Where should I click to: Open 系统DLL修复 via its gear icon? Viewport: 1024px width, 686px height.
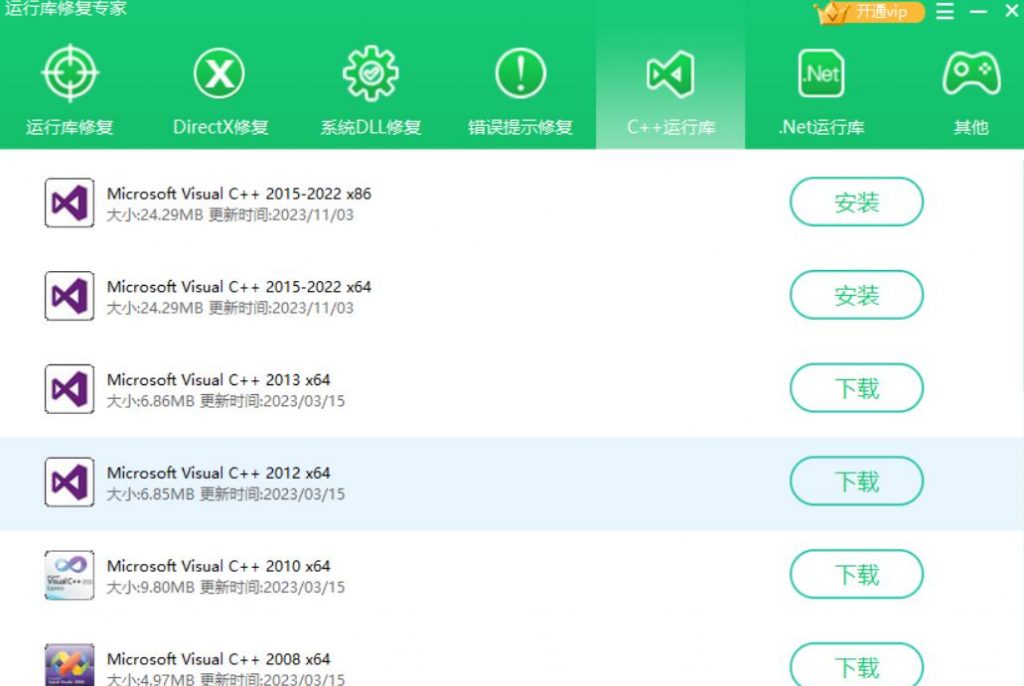pyautogui.click(x=368, y=72)
